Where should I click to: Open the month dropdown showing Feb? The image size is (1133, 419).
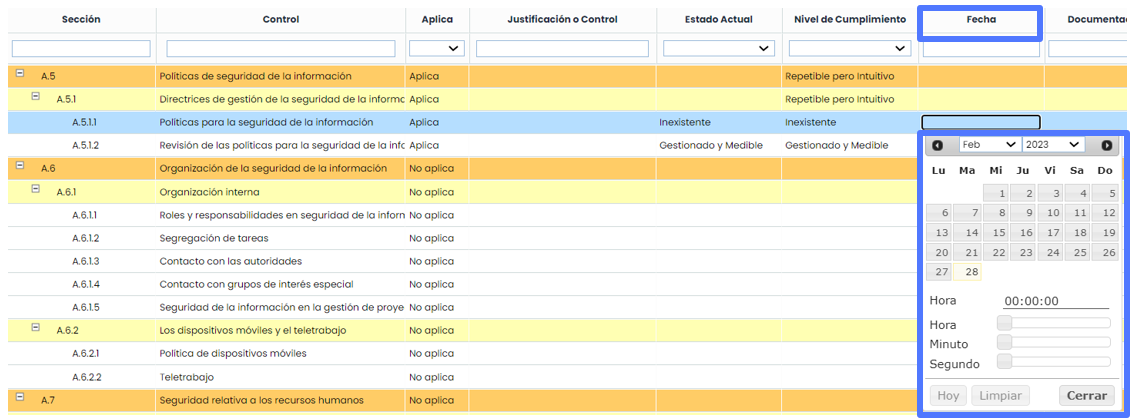point(989,145)
